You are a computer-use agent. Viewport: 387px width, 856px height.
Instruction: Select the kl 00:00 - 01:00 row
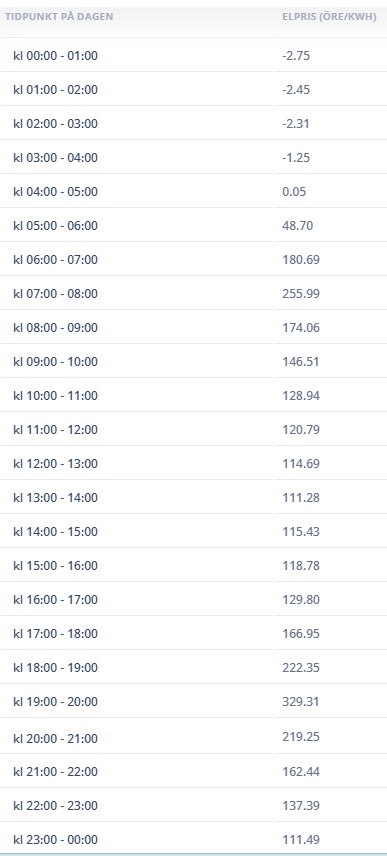(193, 55)
